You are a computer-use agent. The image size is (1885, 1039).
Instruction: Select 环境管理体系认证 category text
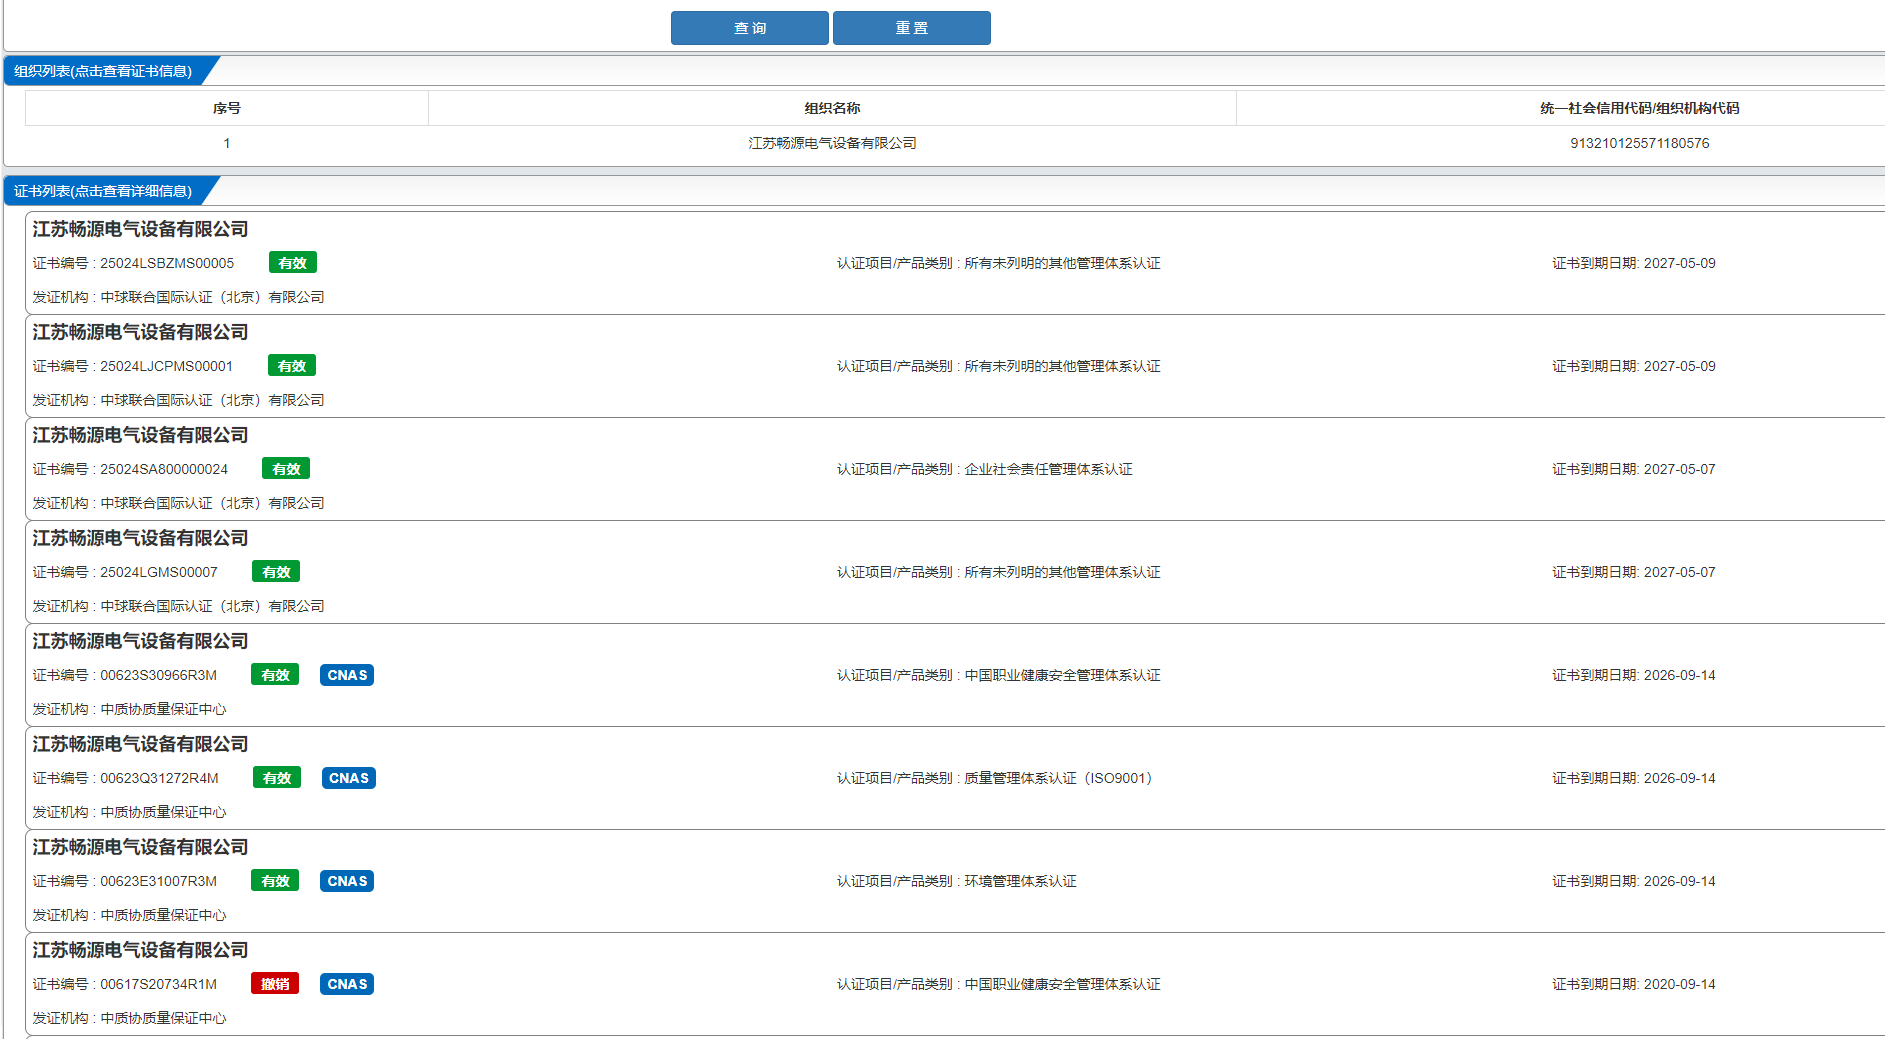pos(1020,881)
